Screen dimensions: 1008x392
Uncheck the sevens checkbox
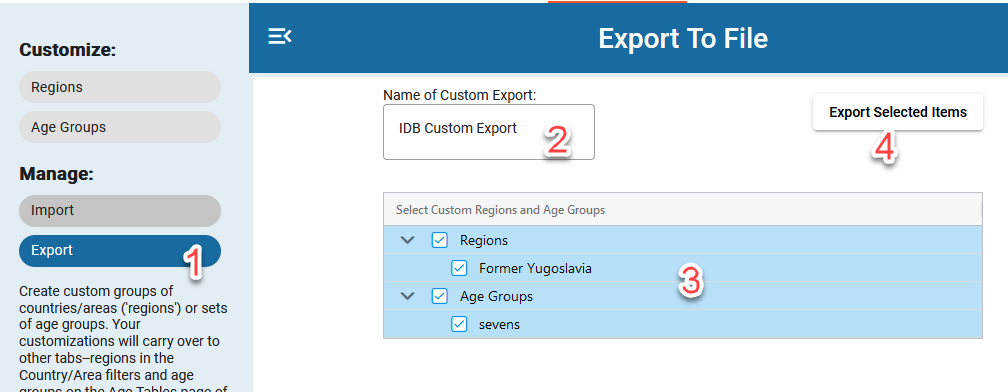click(459, 325)
